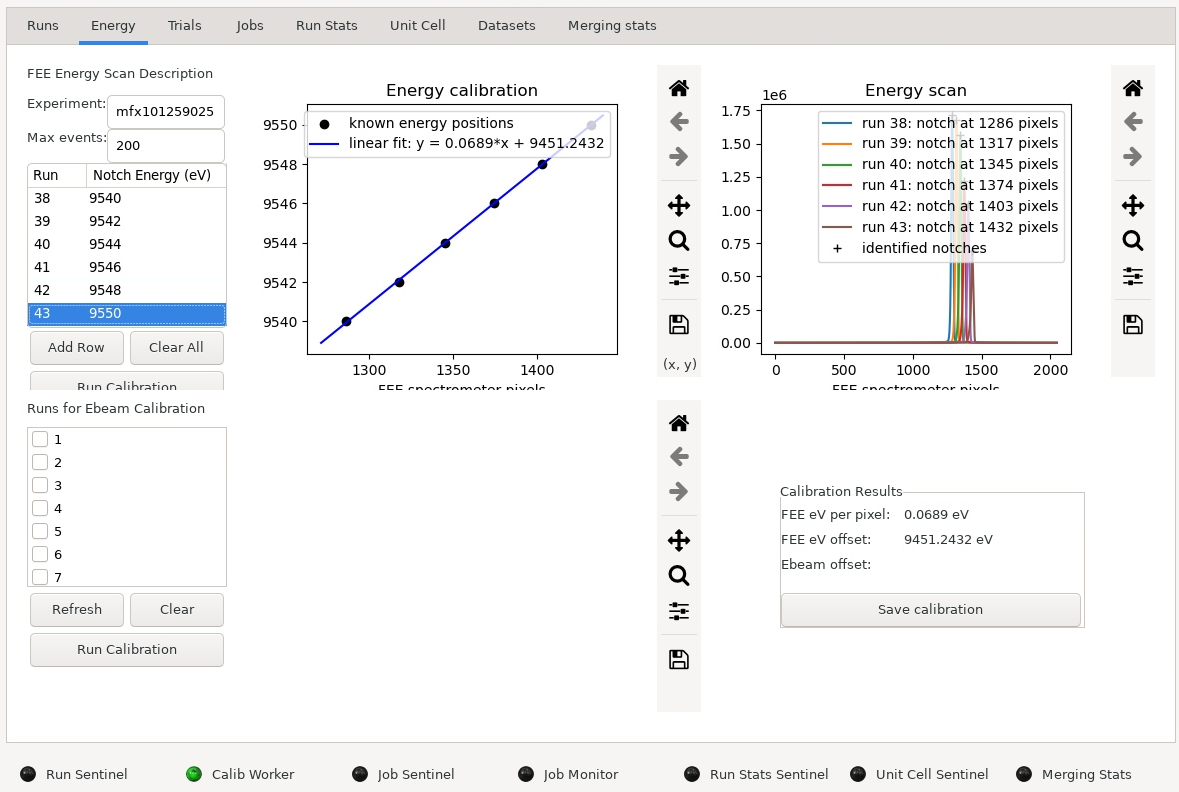Click the 9542 notch energy cell
Image resolution: width=1179 pixels, height=792 pixels.
pyautogui.click(x=156, y=221)
